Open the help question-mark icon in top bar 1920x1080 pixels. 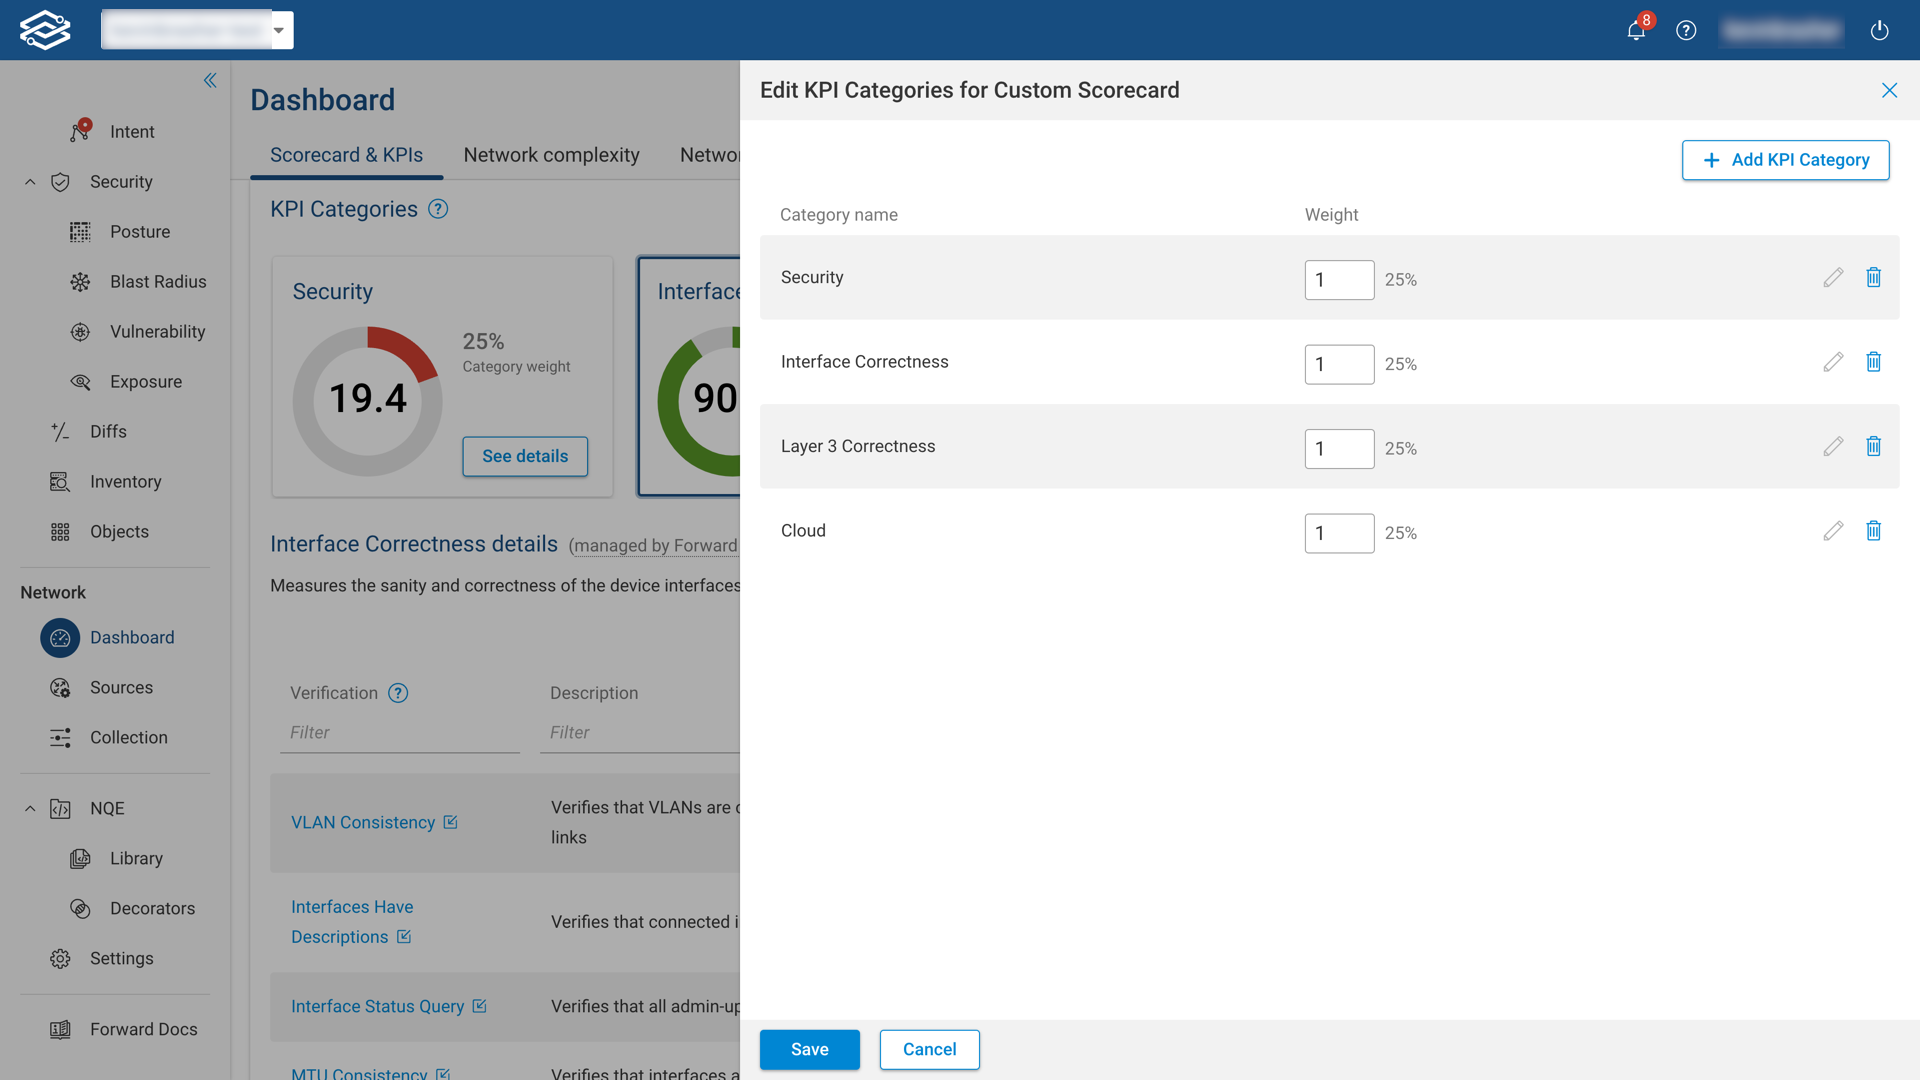pyautogui.click(x=1687, y=30)
